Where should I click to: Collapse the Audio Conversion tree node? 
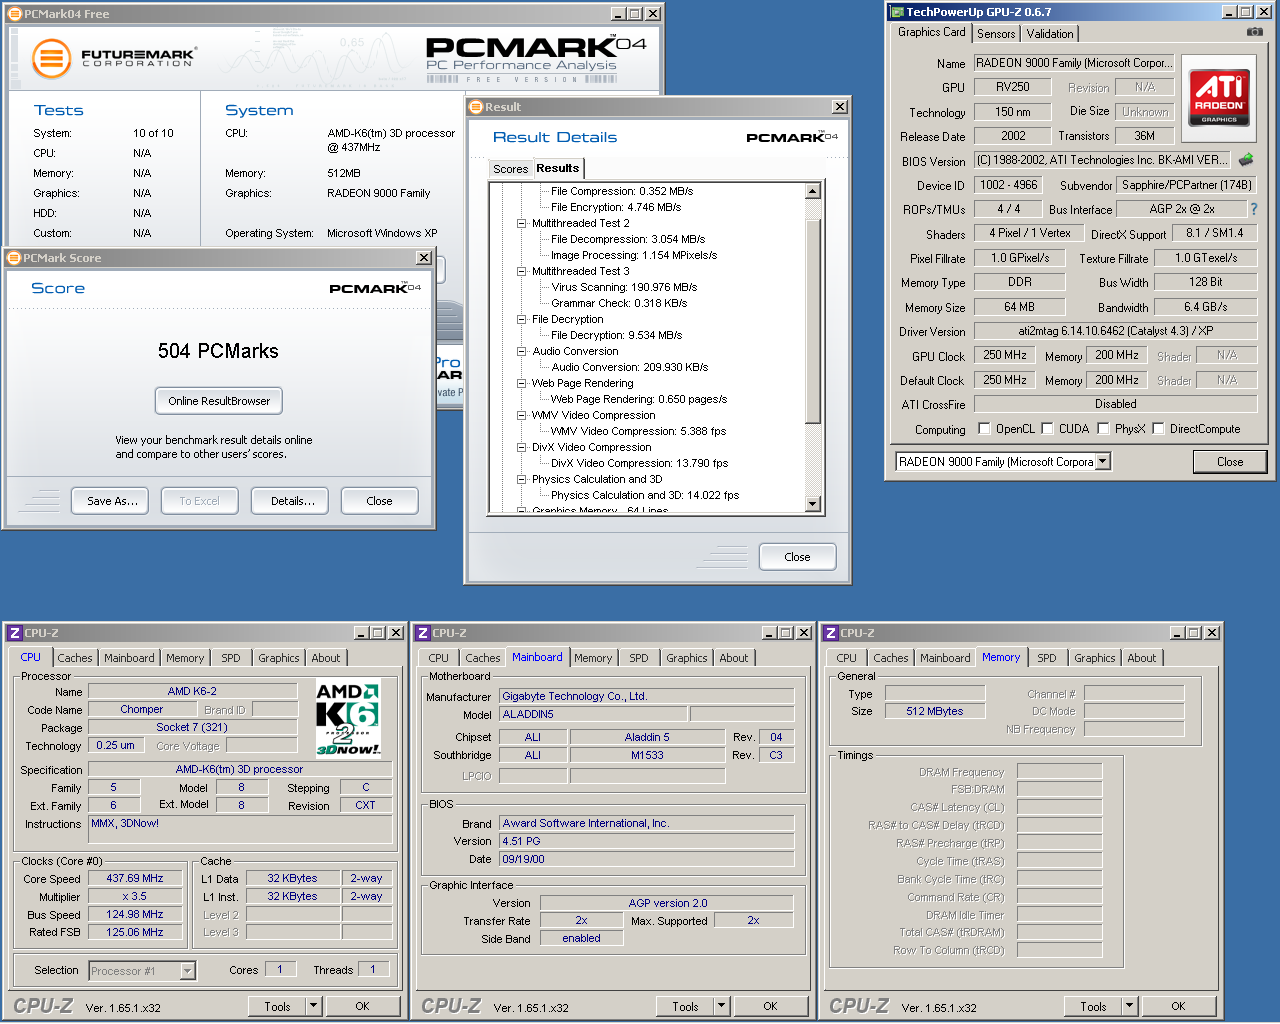(521, 351)
